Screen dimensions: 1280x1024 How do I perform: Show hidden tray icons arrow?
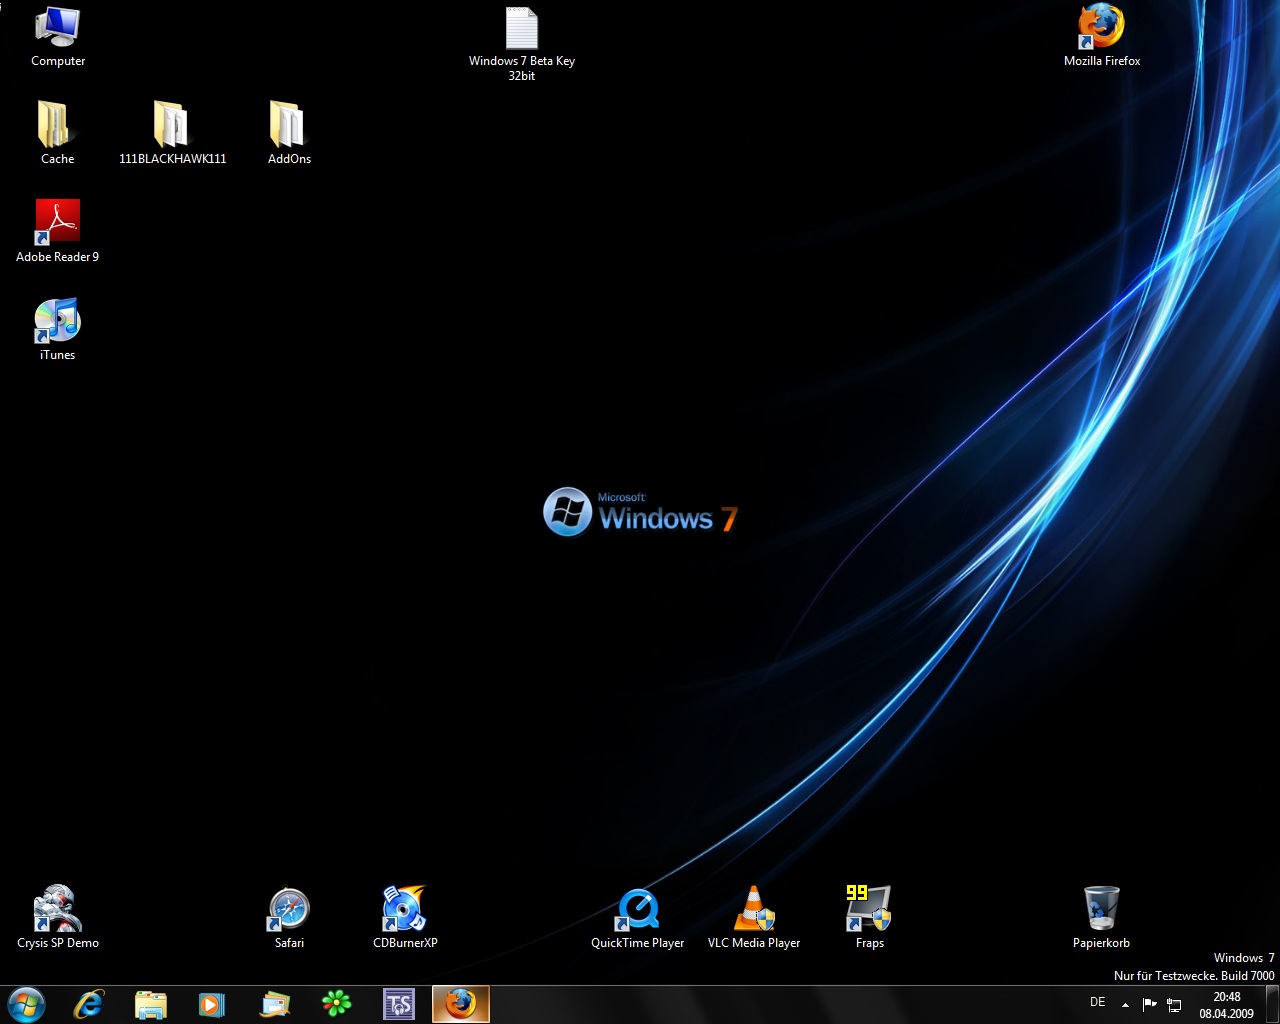click(x=1125, y=1005)
